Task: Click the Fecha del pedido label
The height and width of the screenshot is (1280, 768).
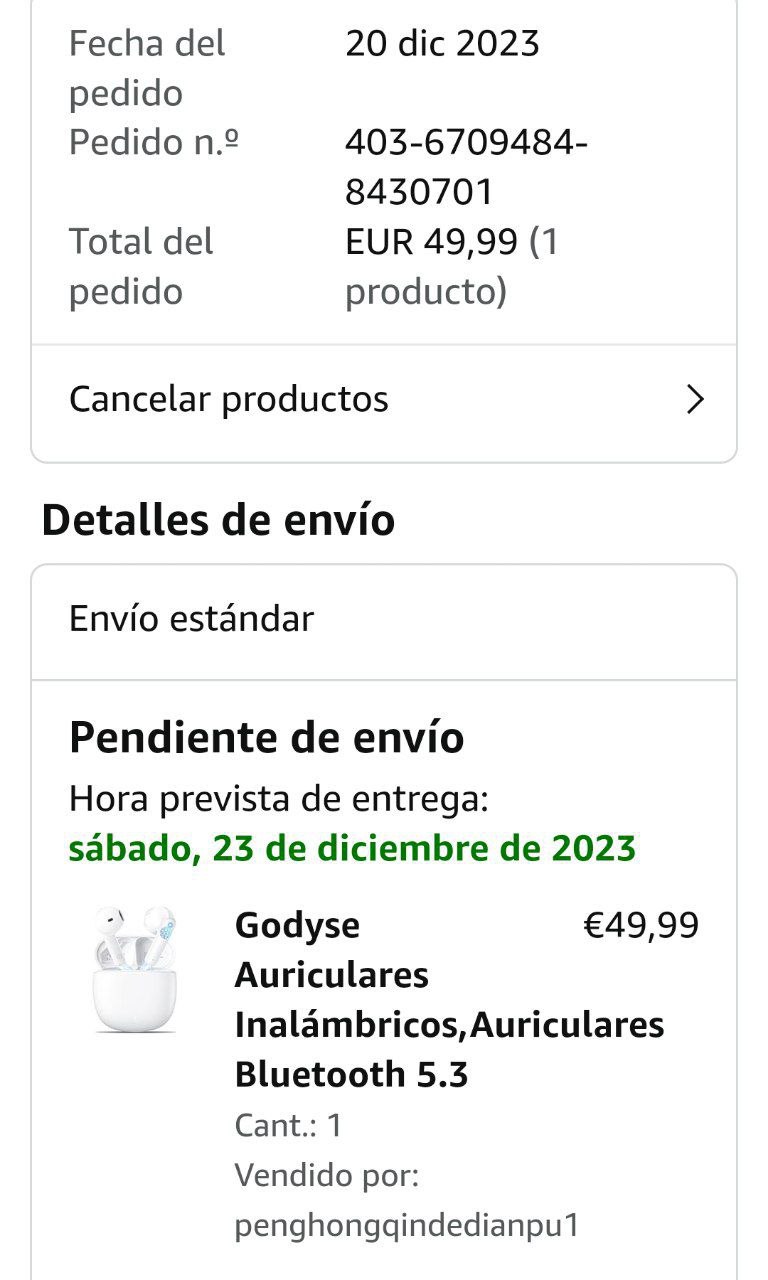Action: tap(147, 68)
